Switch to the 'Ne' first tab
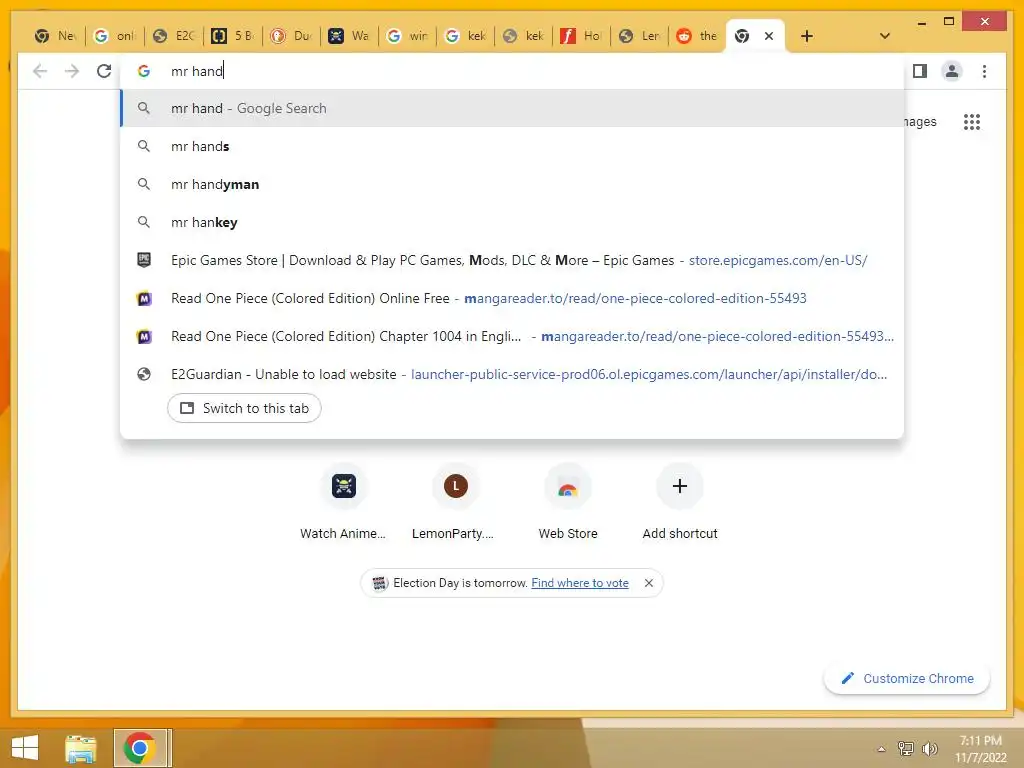This screenshot has width=1024, height=768. (56, 36)
